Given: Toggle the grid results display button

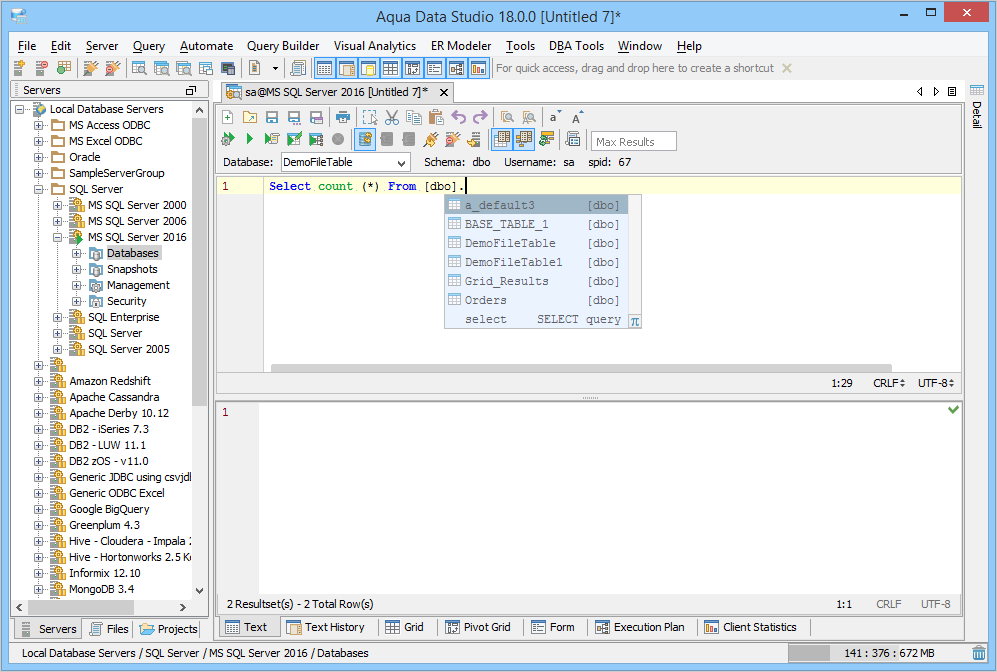Looking at the screenshot, I should tap(502, 139).
